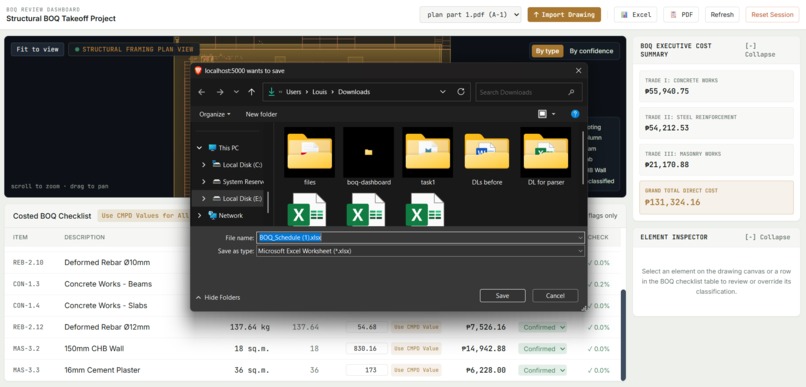Edit unit rate field 830.16

tap(367, 348)
